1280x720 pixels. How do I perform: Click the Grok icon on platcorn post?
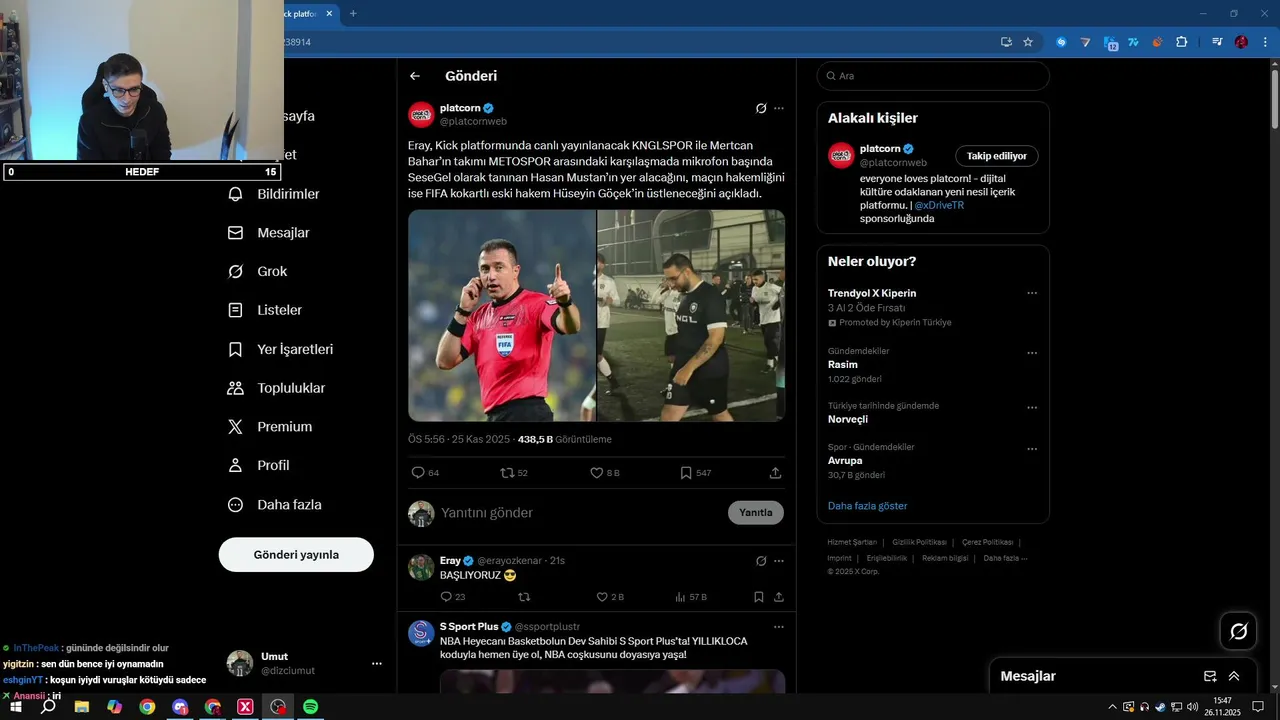pos(761,108)
